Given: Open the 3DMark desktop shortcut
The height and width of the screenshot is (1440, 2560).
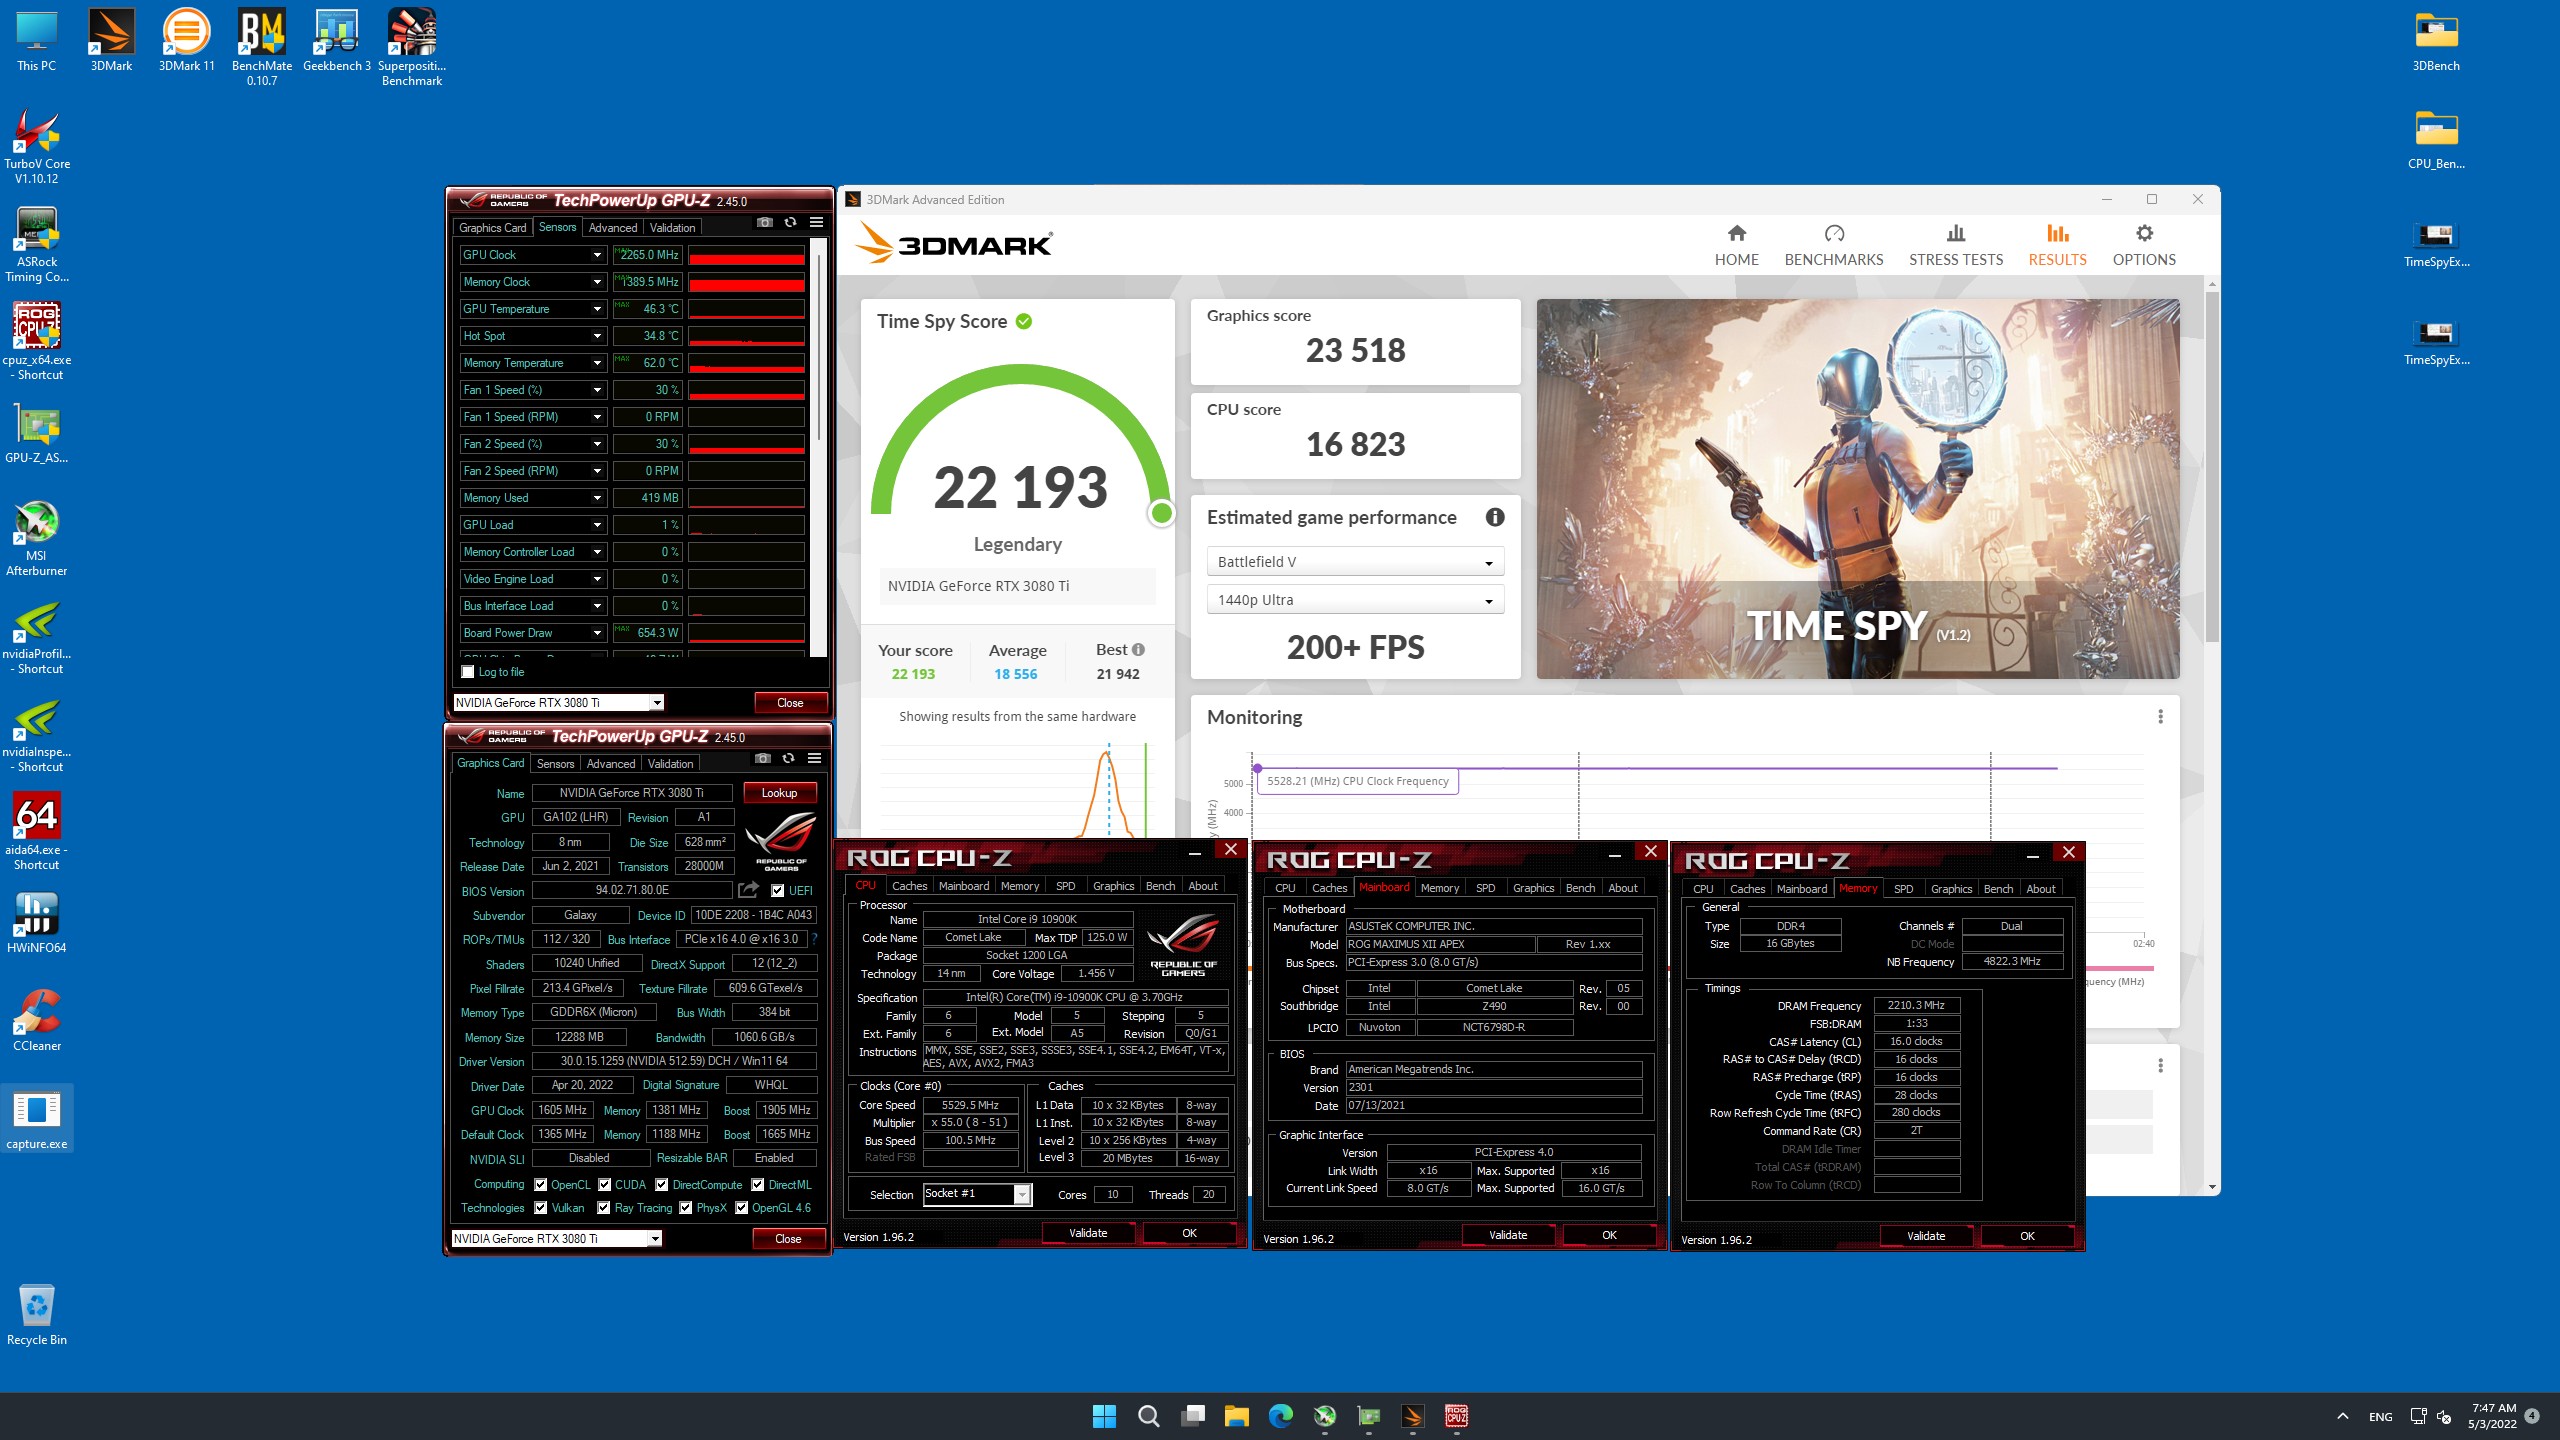Looking at the screenshot, I should click(111, 40).
